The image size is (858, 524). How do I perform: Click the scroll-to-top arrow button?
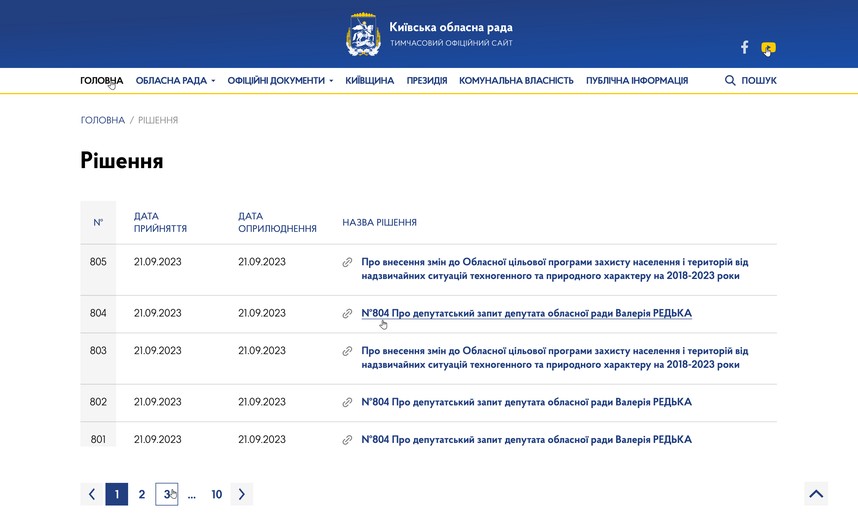[816, 494]
